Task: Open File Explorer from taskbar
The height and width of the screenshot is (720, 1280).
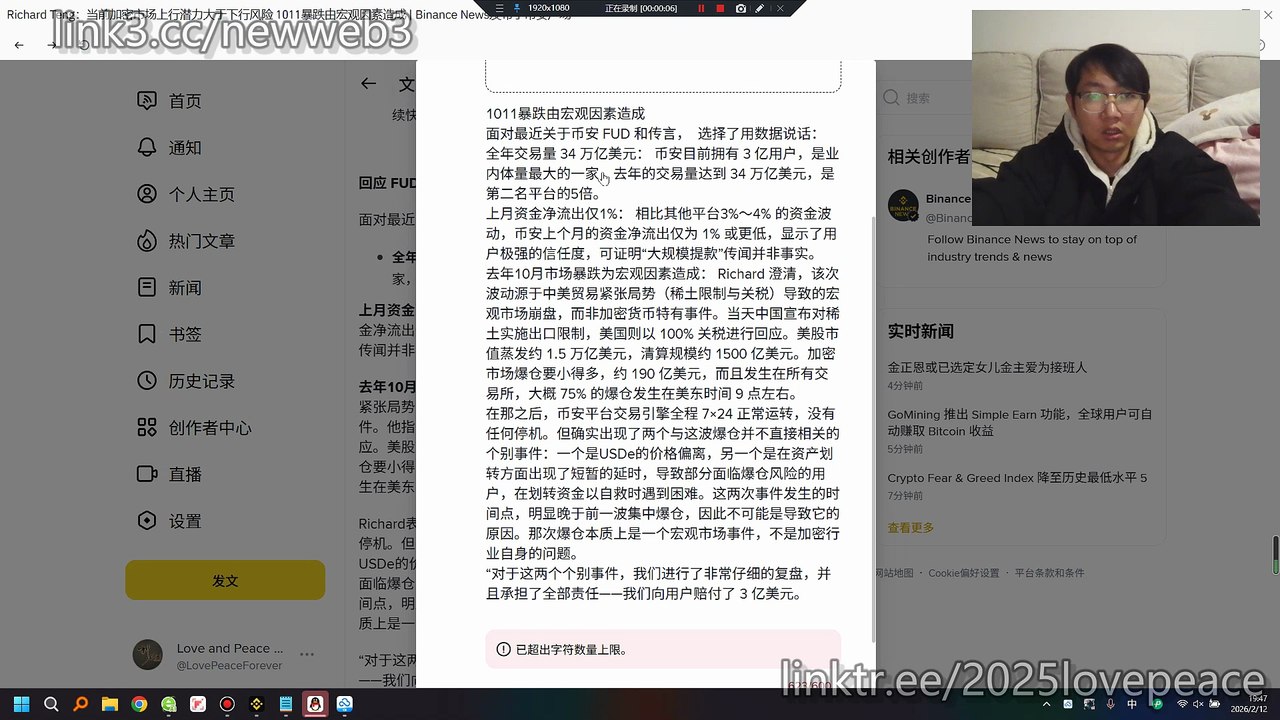Action: [x=109, y=705]
